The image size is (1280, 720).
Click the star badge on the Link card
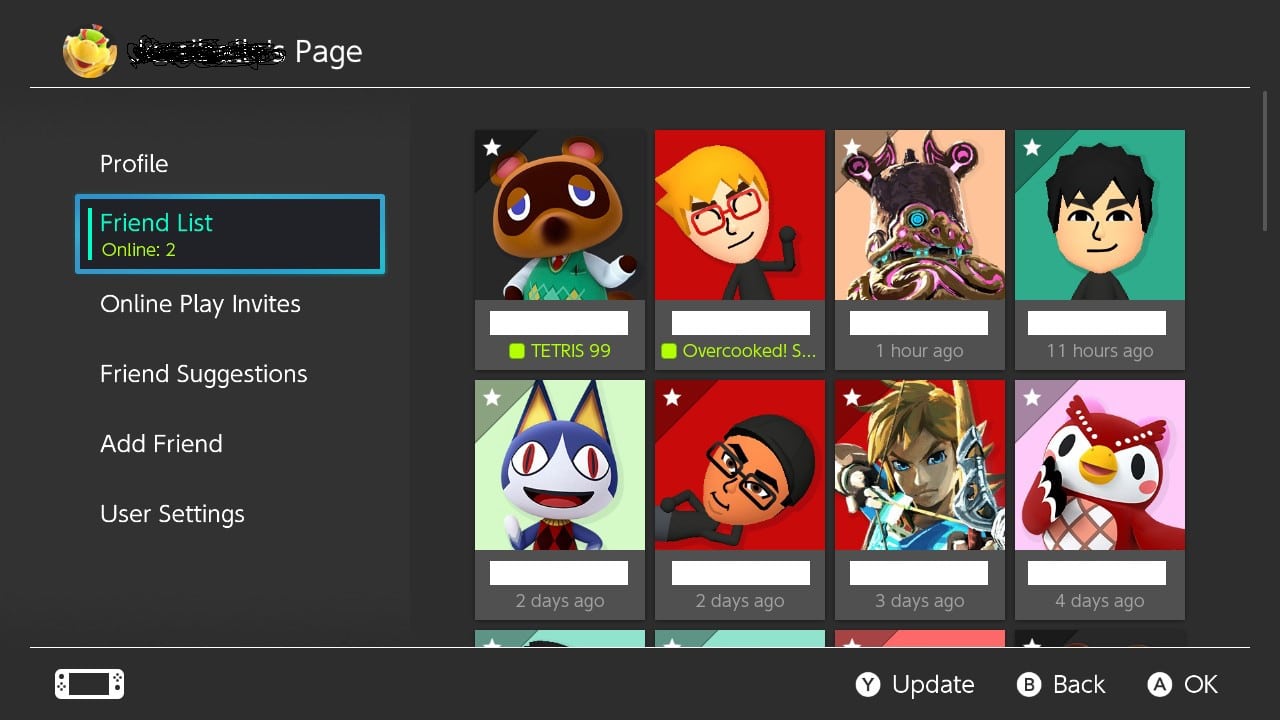(851, 398)
